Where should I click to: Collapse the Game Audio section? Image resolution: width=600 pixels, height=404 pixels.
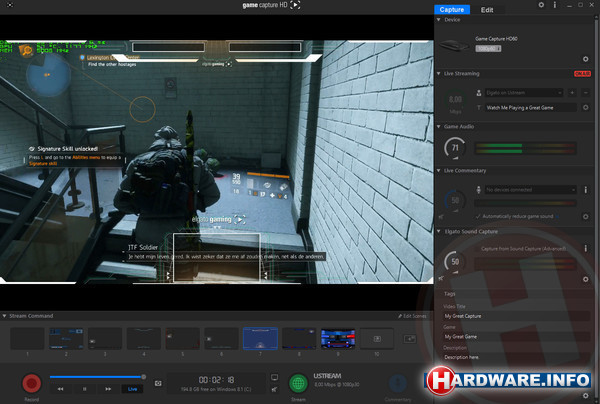point(439,126)
